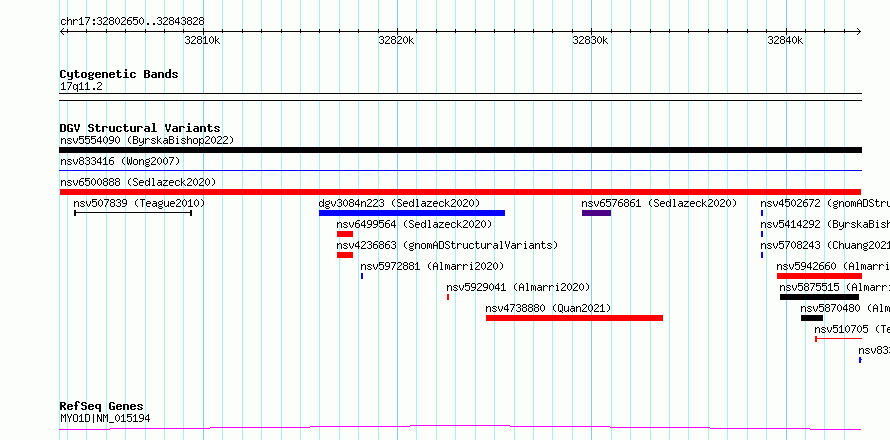Click the 32810k ruler position
Image resolution: width=890 pixels, height=440 pixels.
click(203, 40)
